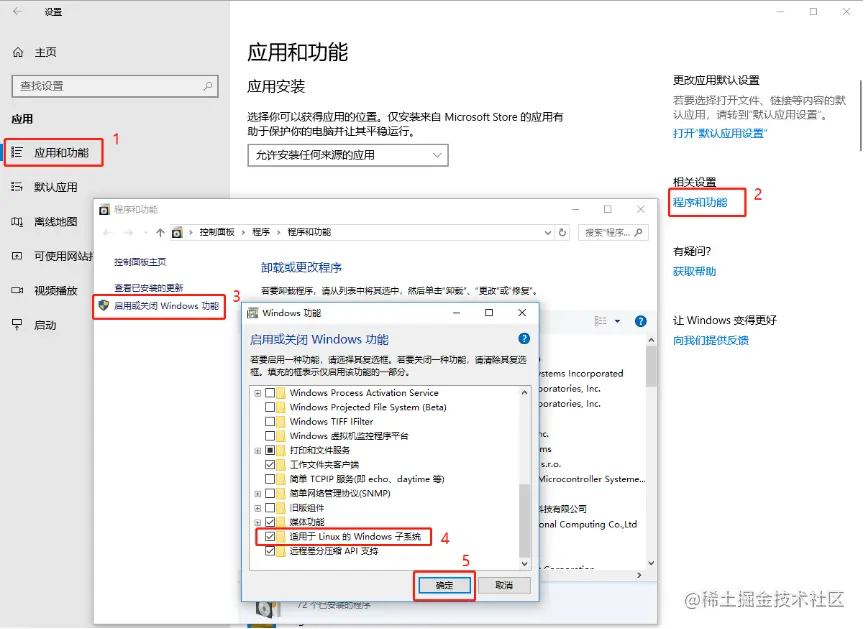The height and width of the screenshot is (629, 864).
Task: Click the 获取帮助 link
Action: click(x=694, y=271)
